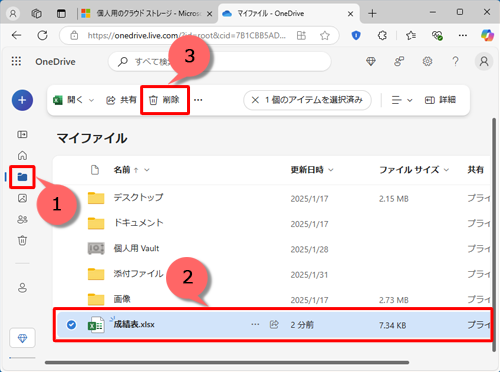Open browser extensions puzzle icon
500x372 pixels.
[382, 35]
